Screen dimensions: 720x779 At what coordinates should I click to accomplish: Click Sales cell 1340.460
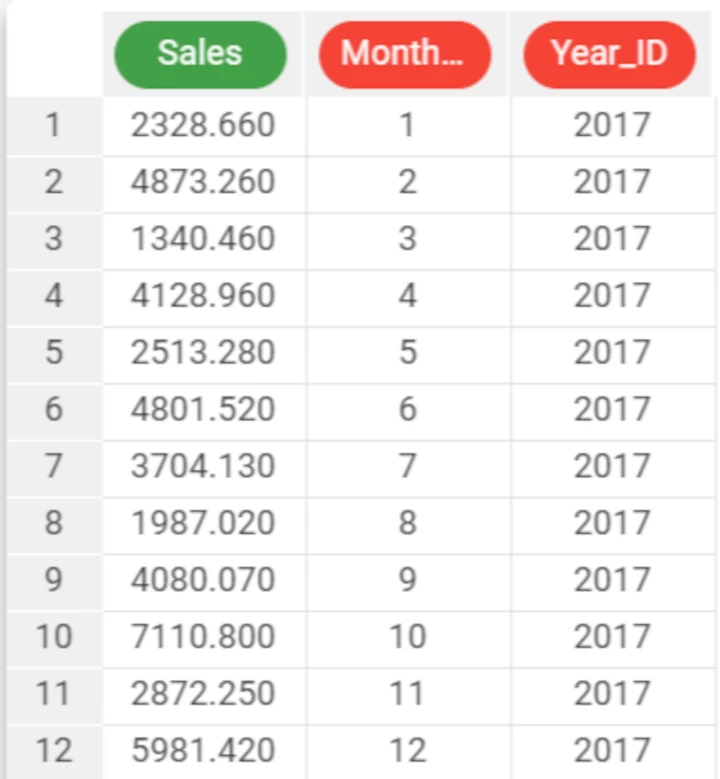coord(204,239)
